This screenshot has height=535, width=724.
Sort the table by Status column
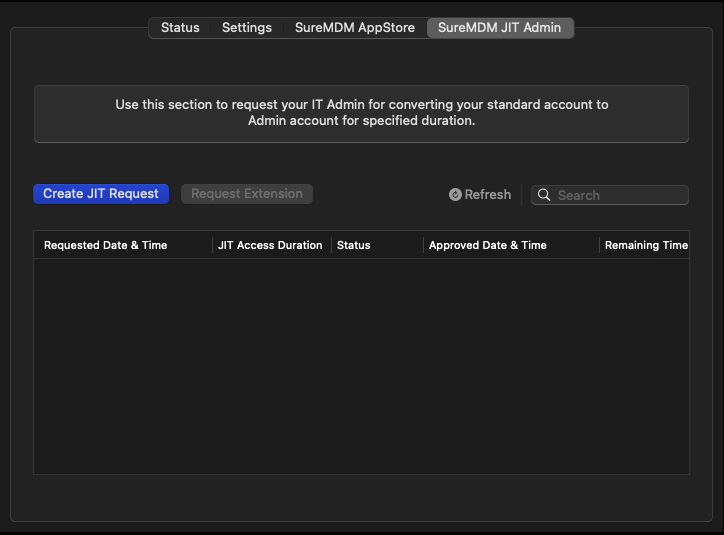pos(354,245)
